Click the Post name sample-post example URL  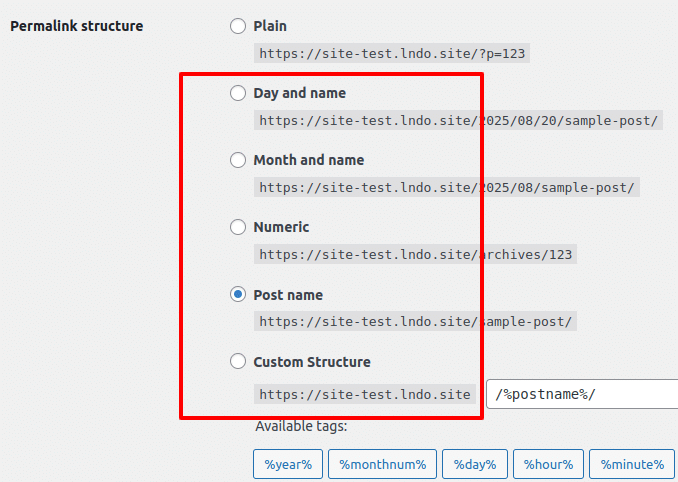[416, 322]
